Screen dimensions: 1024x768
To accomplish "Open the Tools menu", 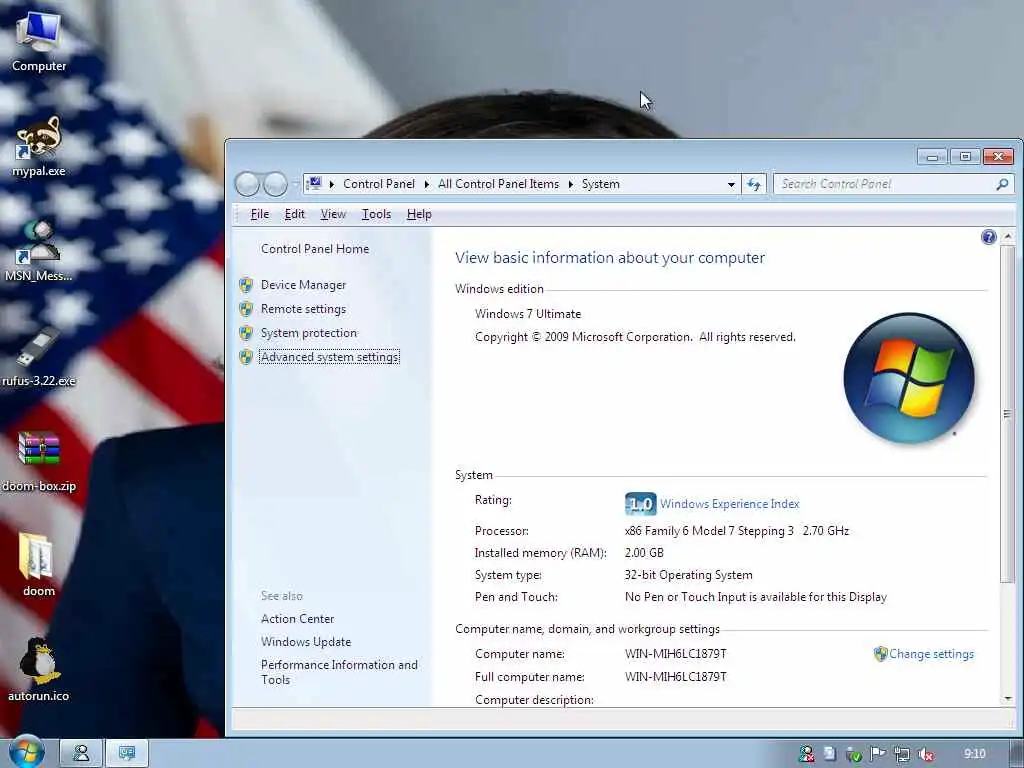I will pos(376,214).
